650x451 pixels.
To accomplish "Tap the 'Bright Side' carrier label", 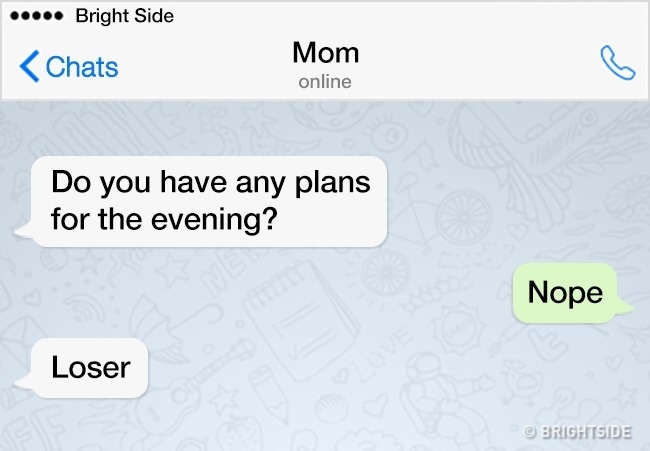I will 124,16.
